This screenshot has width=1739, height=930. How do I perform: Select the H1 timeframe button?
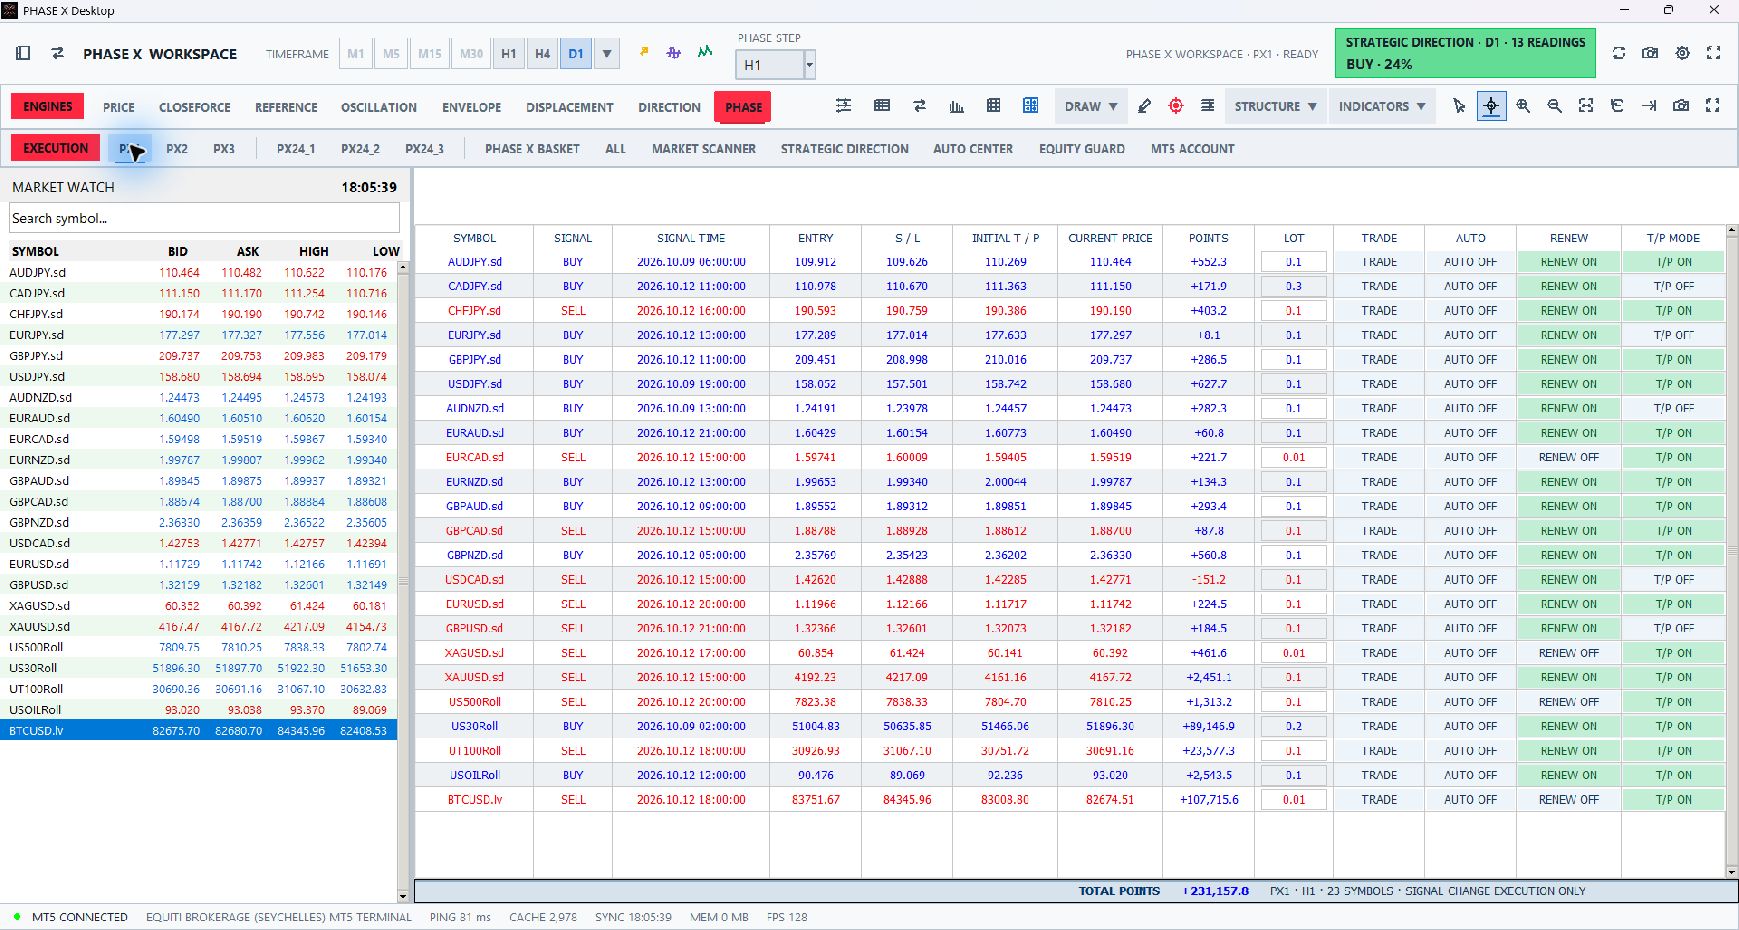tap(509, 54)
